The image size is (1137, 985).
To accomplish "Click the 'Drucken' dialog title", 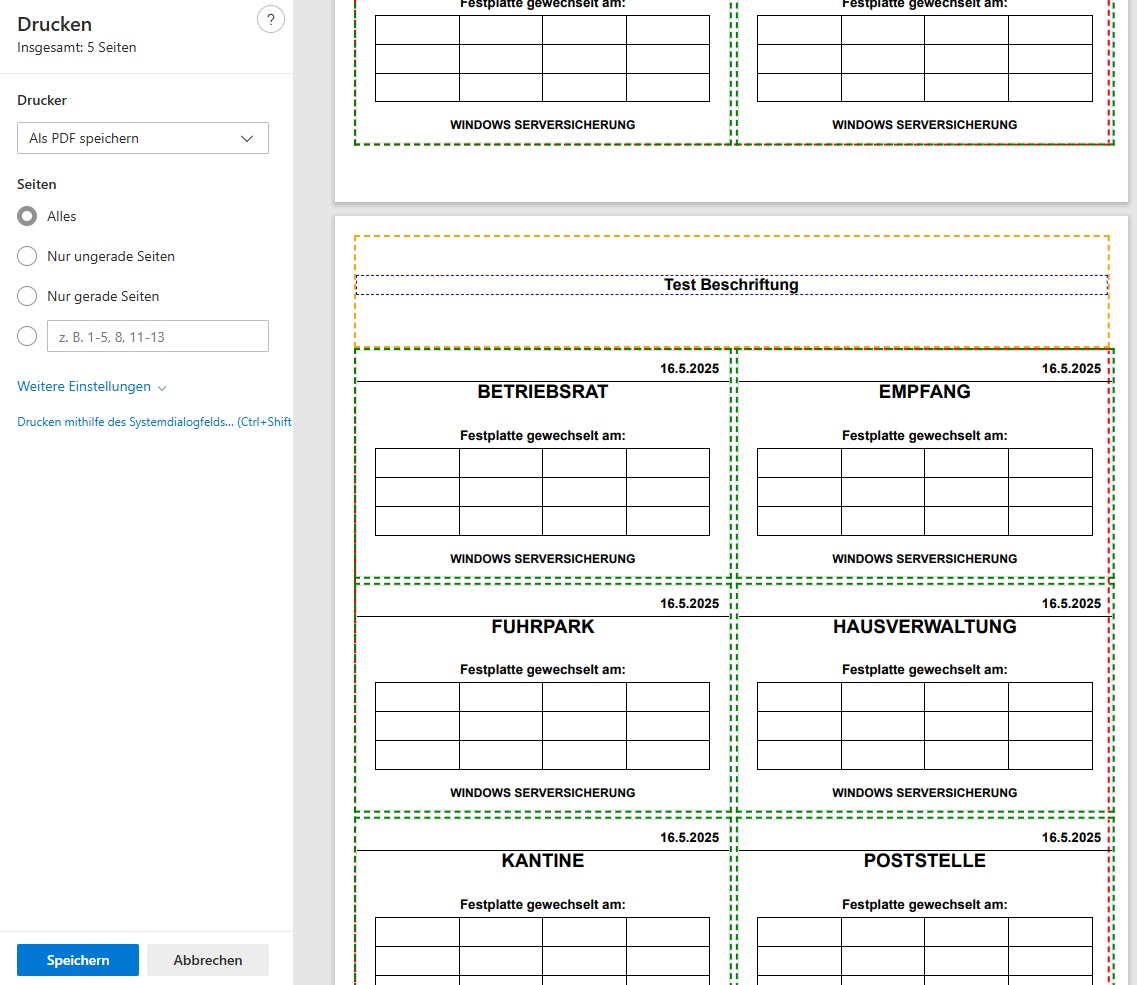I will pyautogui.click(x=55, y=24).
